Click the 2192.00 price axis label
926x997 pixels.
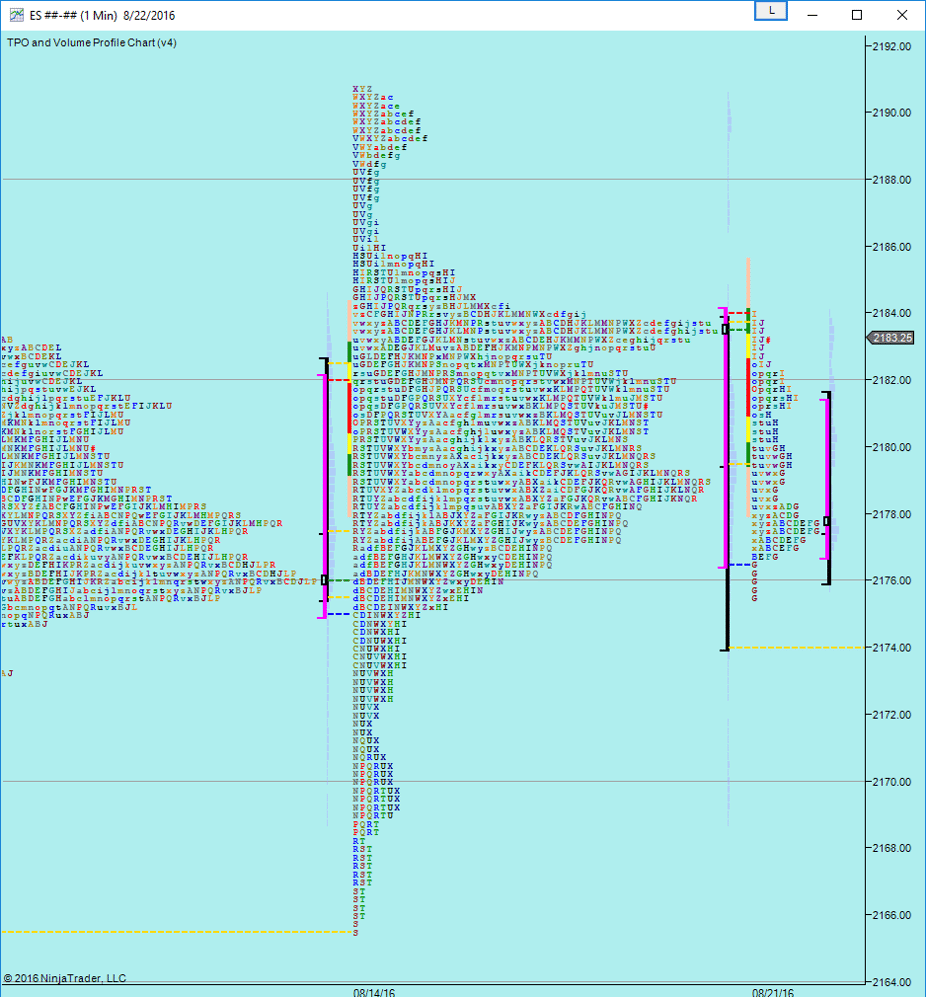(x=890, y=46)
